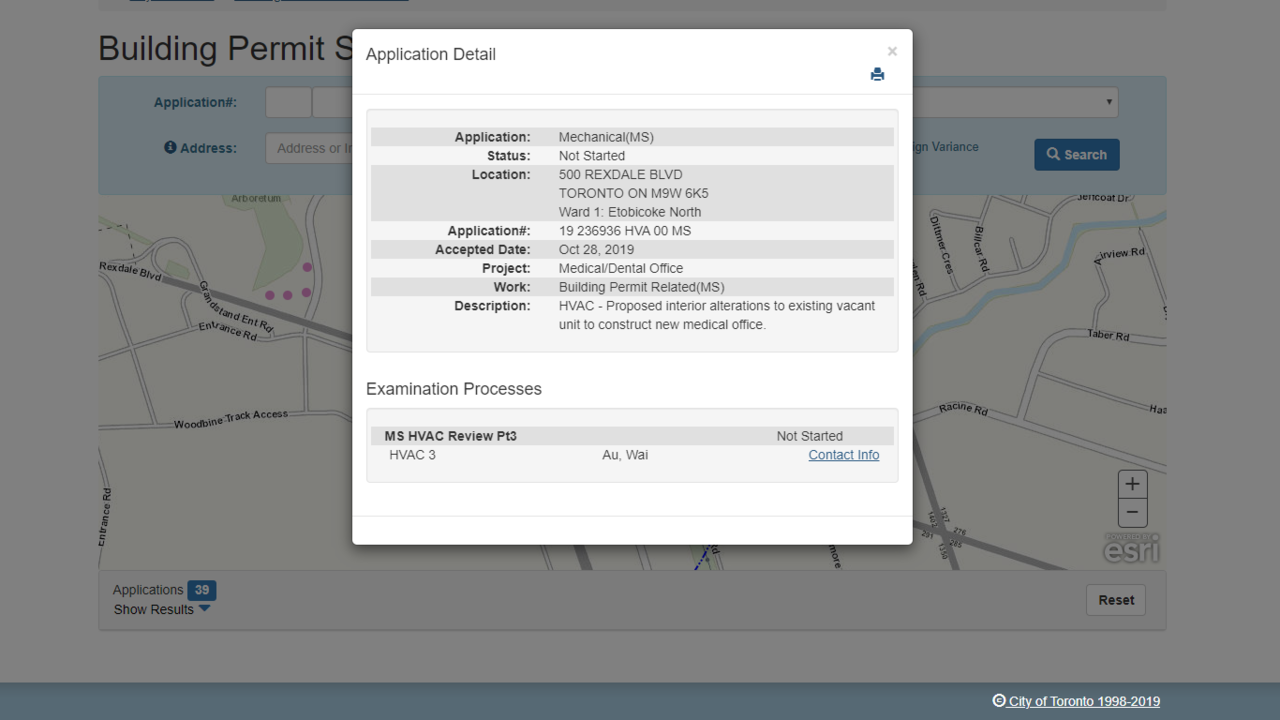
Task: Open City of Toronto 1998-2019 link
Action: (1084, 701)
